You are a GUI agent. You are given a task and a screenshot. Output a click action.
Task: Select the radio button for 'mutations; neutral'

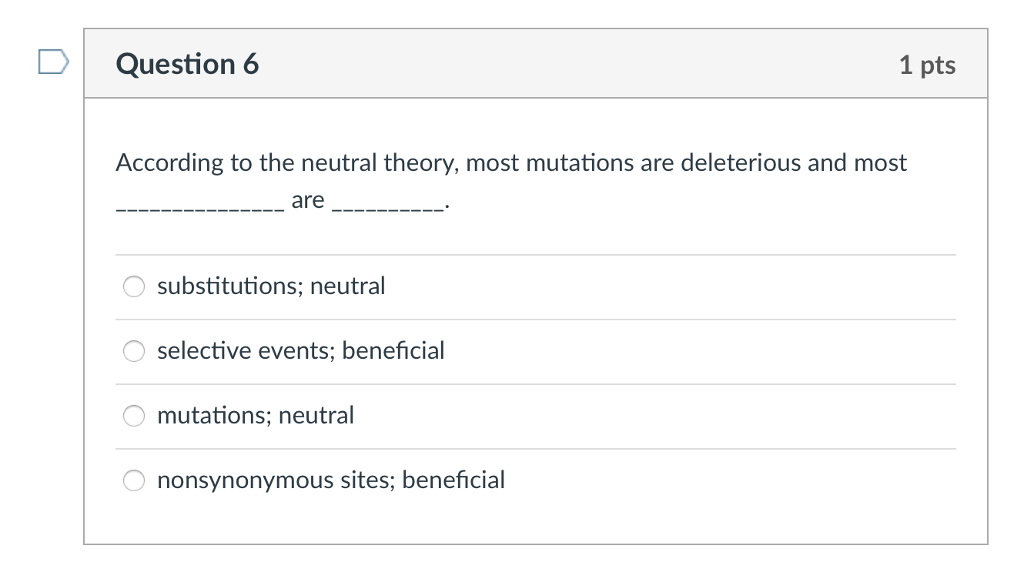(133, 416)
